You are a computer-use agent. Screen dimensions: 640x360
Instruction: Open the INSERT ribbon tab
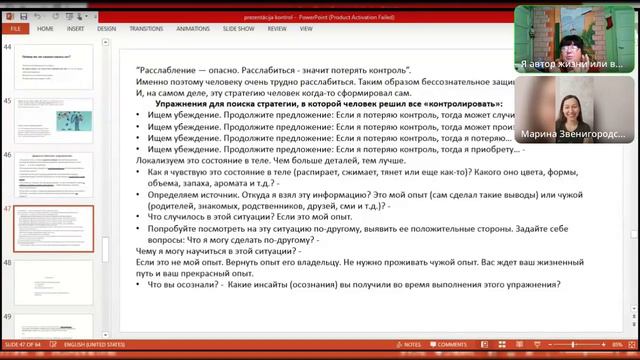coord(75,29)
